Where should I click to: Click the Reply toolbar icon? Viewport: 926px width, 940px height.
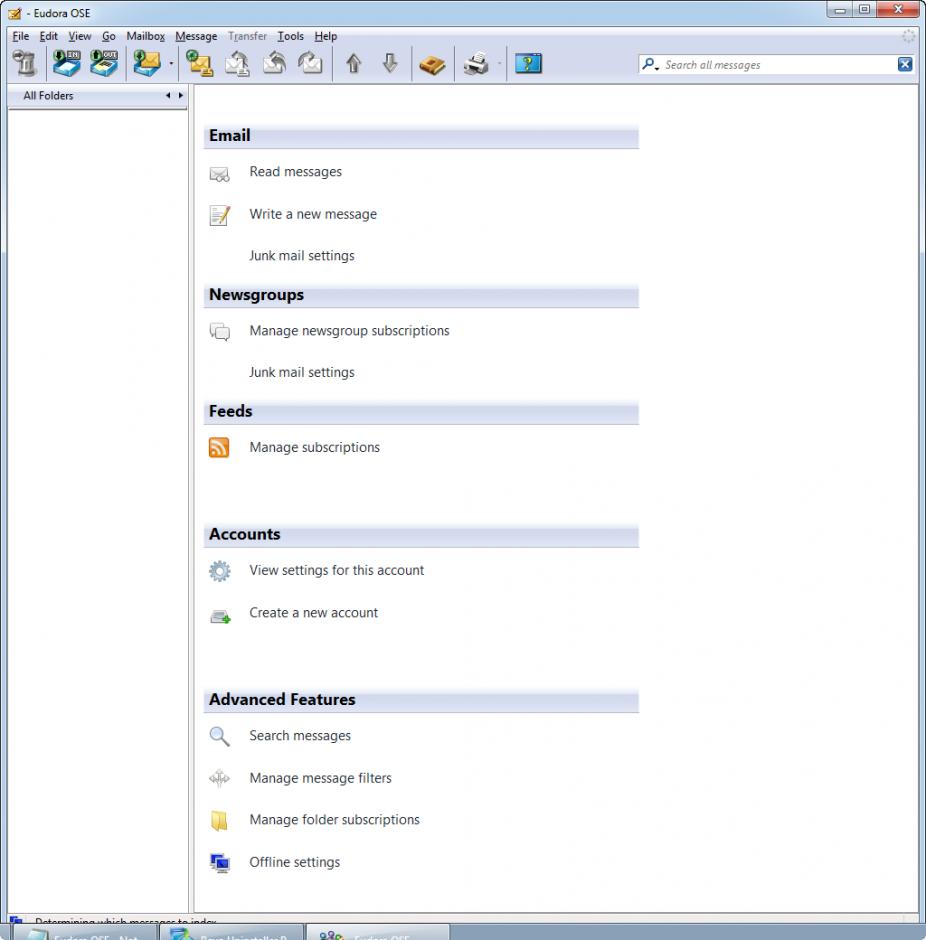(237, 64)
